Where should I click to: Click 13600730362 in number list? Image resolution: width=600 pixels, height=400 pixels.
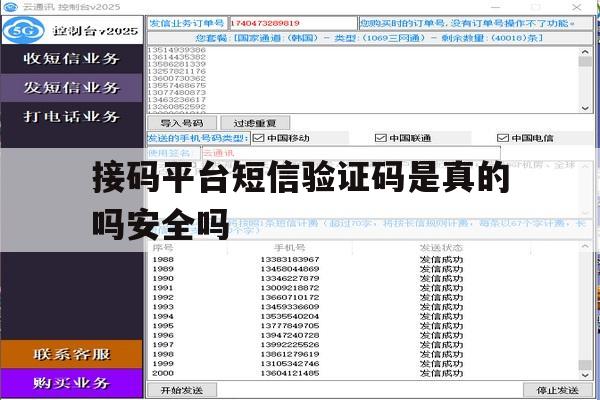(177, 78)
